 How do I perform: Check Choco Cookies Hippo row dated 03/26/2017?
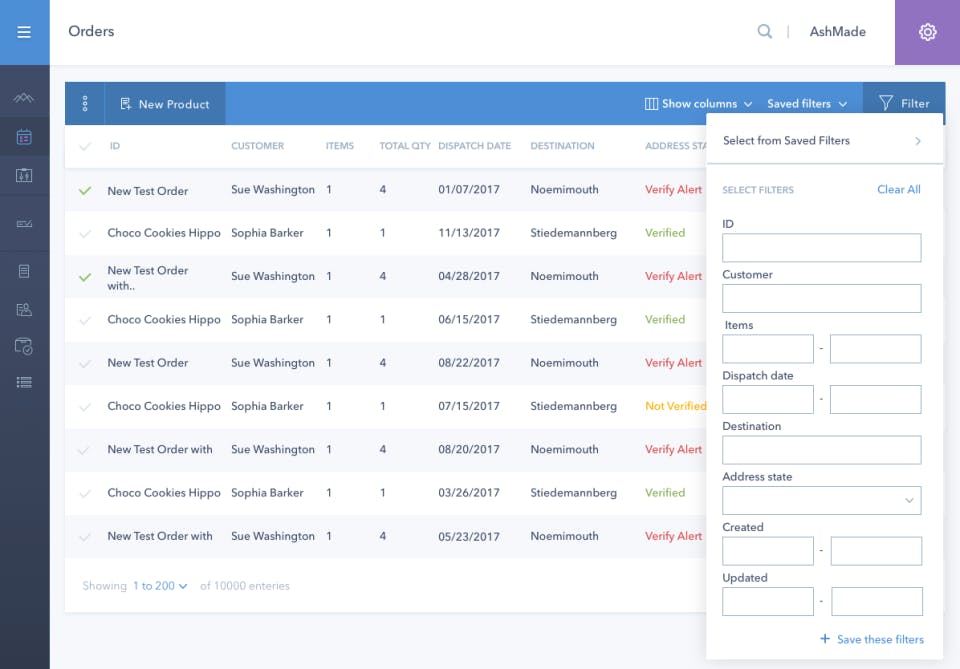pyautogui.click(x=85, y=493)
